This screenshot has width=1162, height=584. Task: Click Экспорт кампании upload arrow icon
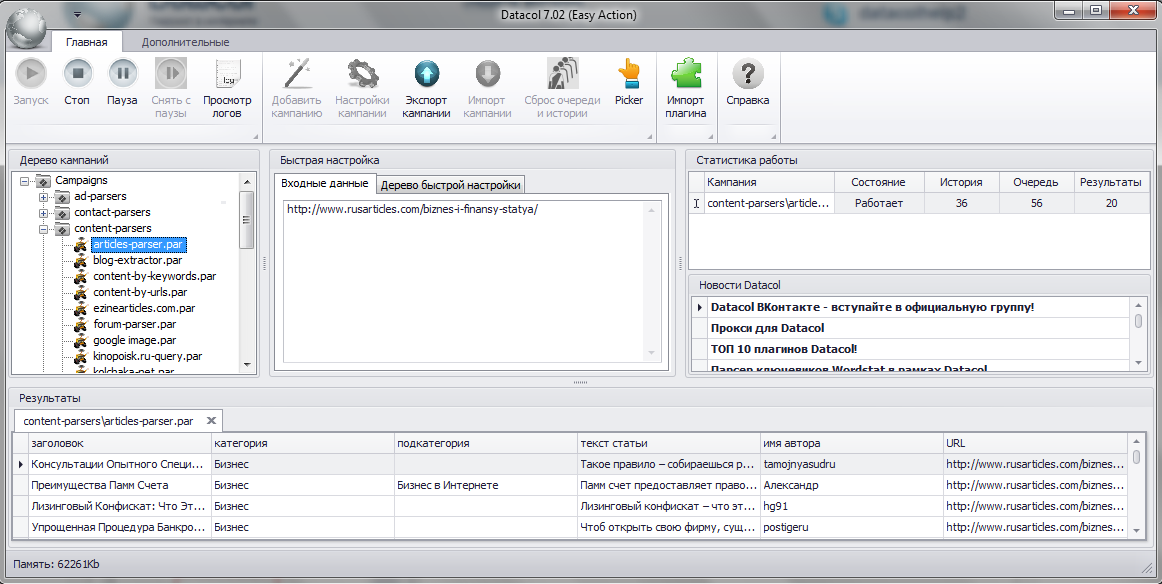pyautogui.click(x=427, y=73)
